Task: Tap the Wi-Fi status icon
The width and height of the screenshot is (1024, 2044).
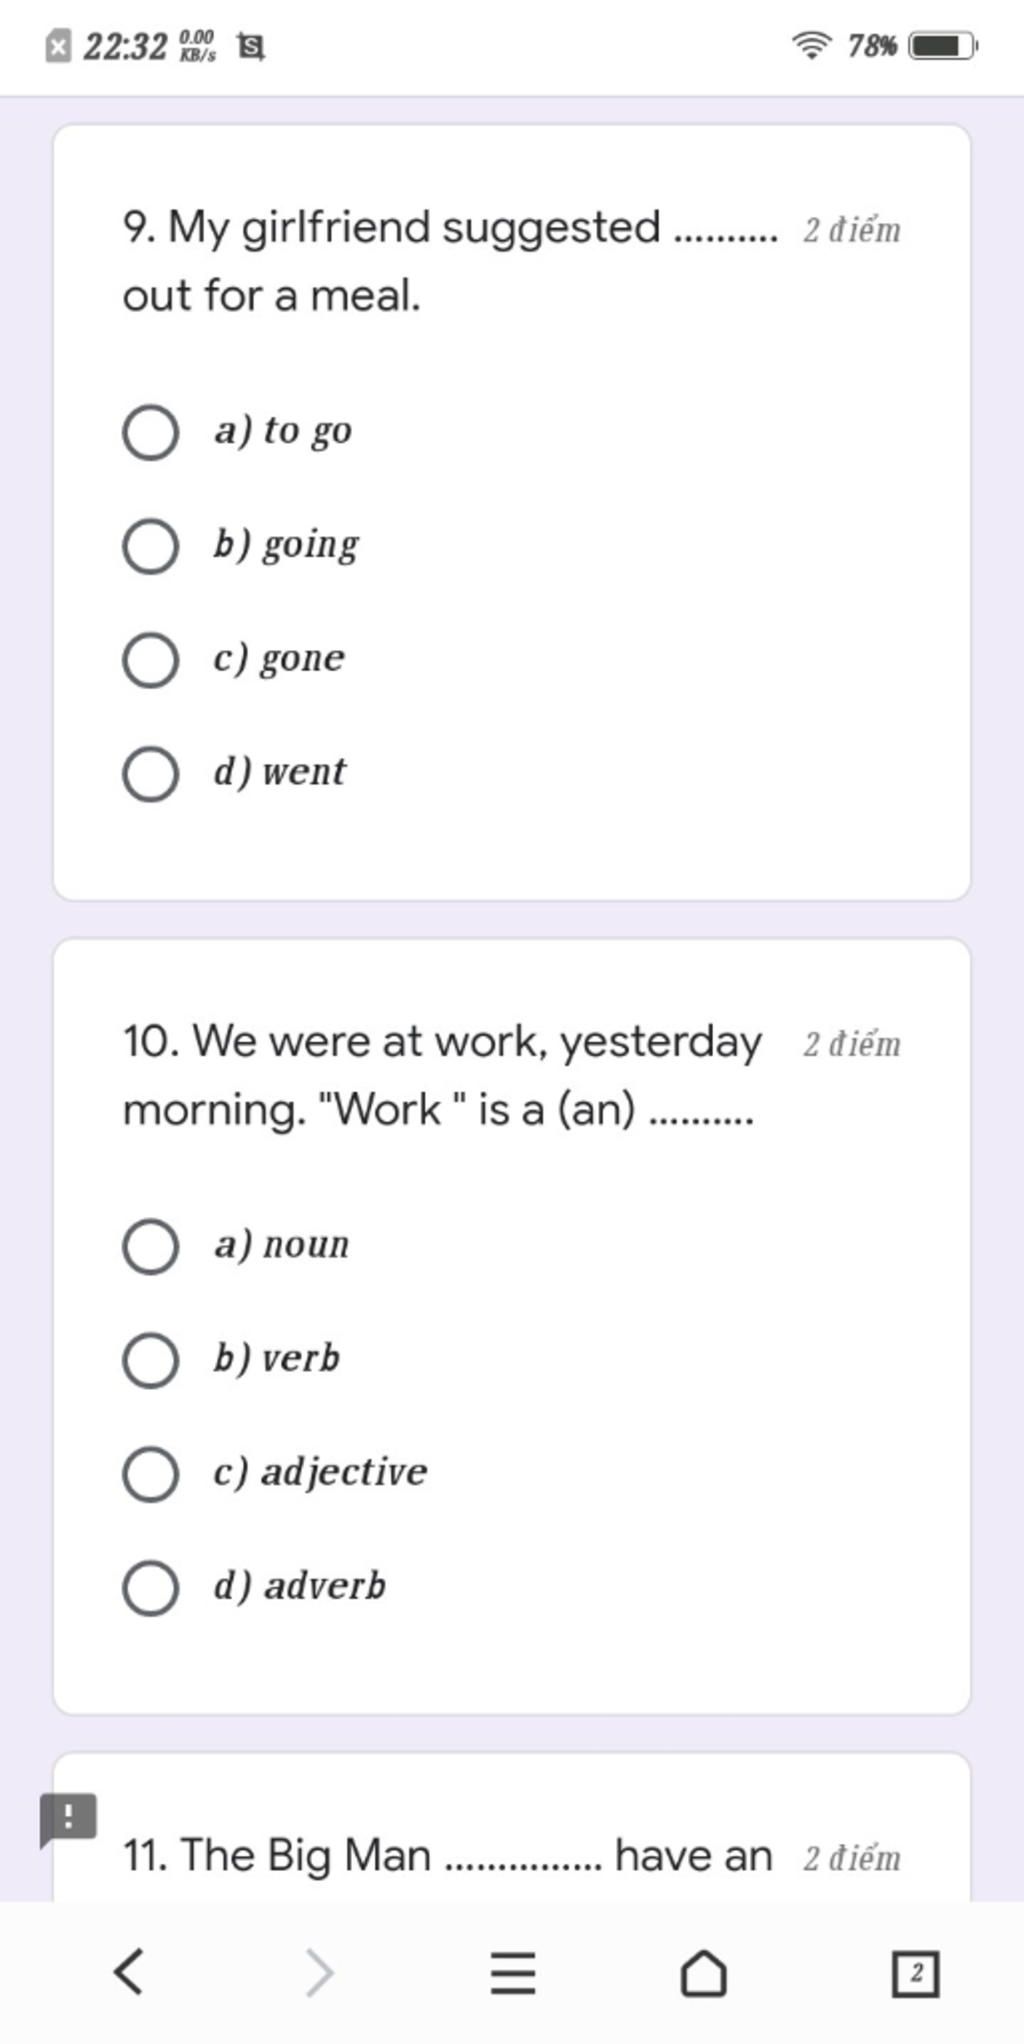Action: pos(811,46)
